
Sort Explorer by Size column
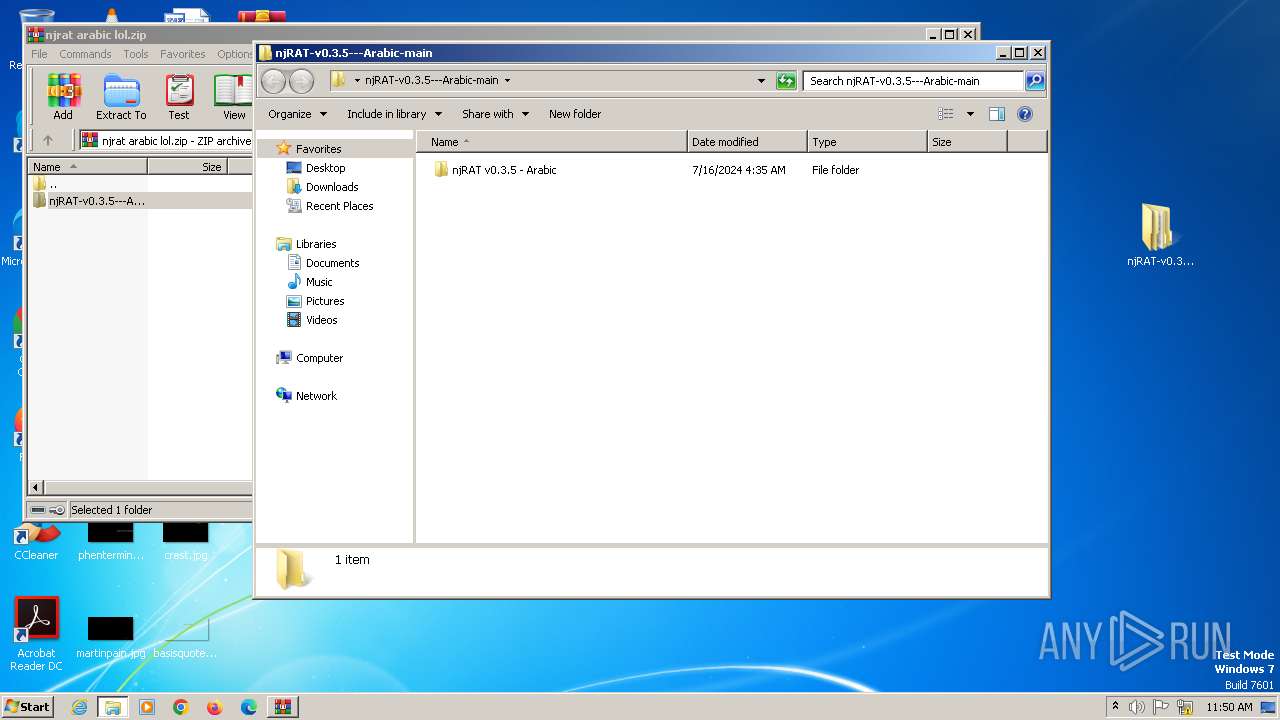[967, 142]
